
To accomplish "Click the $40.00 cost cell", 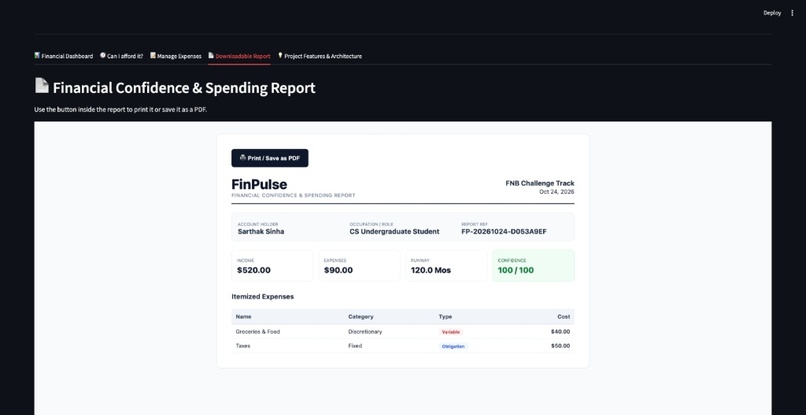I will (x=560, y=332).
